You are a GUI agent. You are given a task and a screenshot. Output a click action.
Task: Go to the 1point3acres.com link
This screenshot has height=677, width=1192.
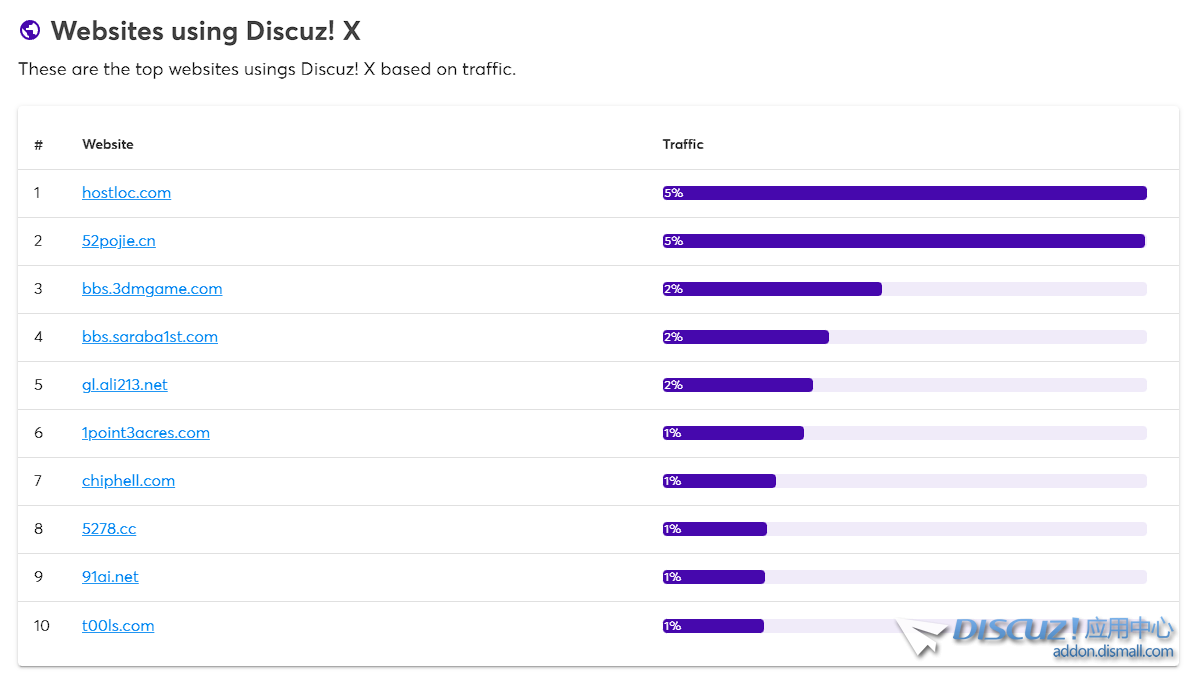pos(146,433)
